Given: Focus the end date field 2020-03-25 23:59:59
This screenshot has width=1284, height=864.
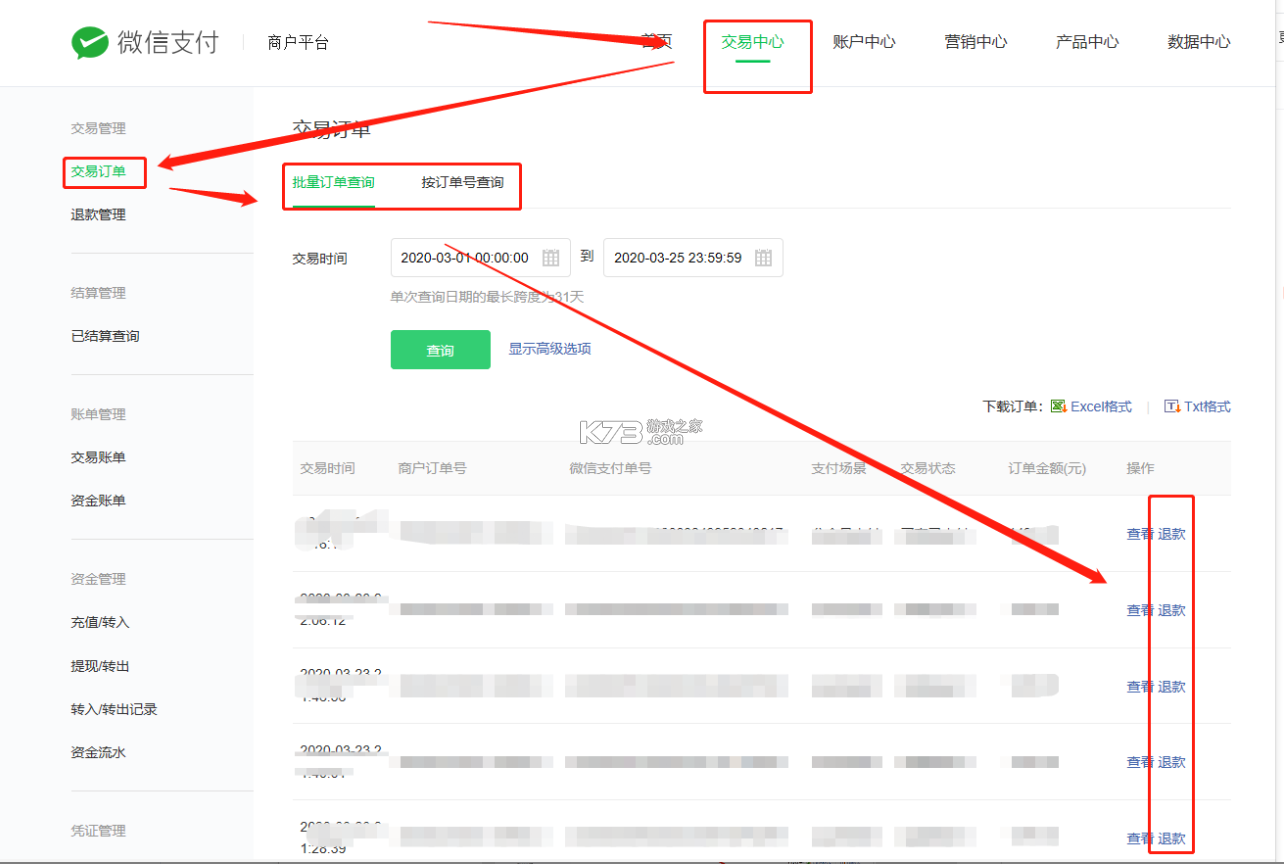Looking at the screenshot, I should coord(693,258).
